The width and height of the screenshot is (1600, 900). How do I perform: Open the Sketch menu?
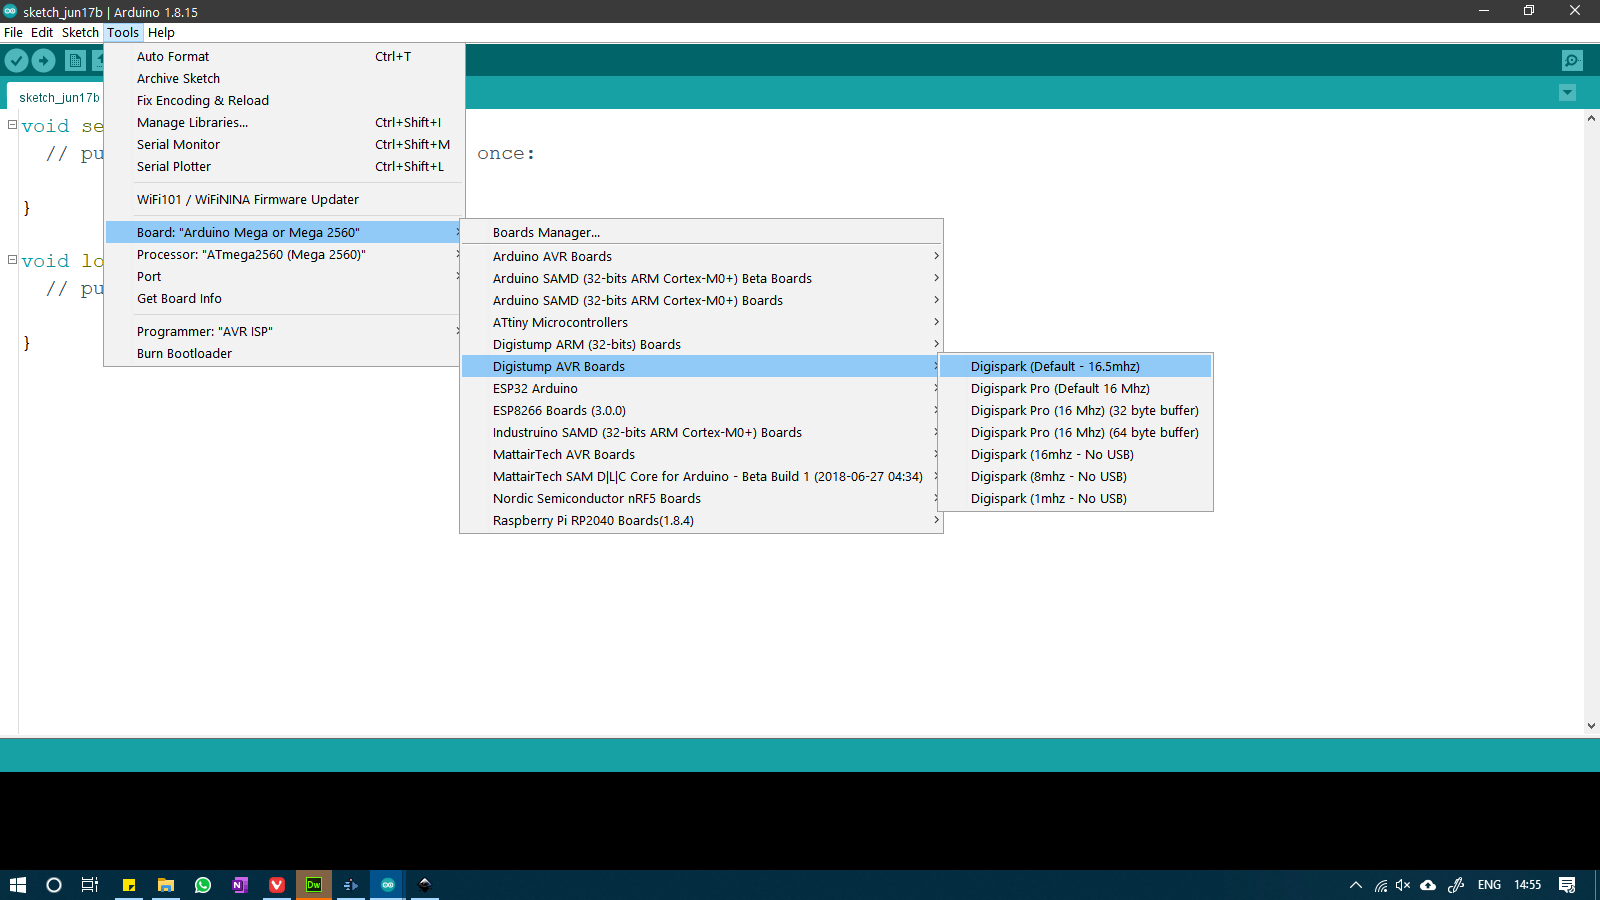point(80,32)
